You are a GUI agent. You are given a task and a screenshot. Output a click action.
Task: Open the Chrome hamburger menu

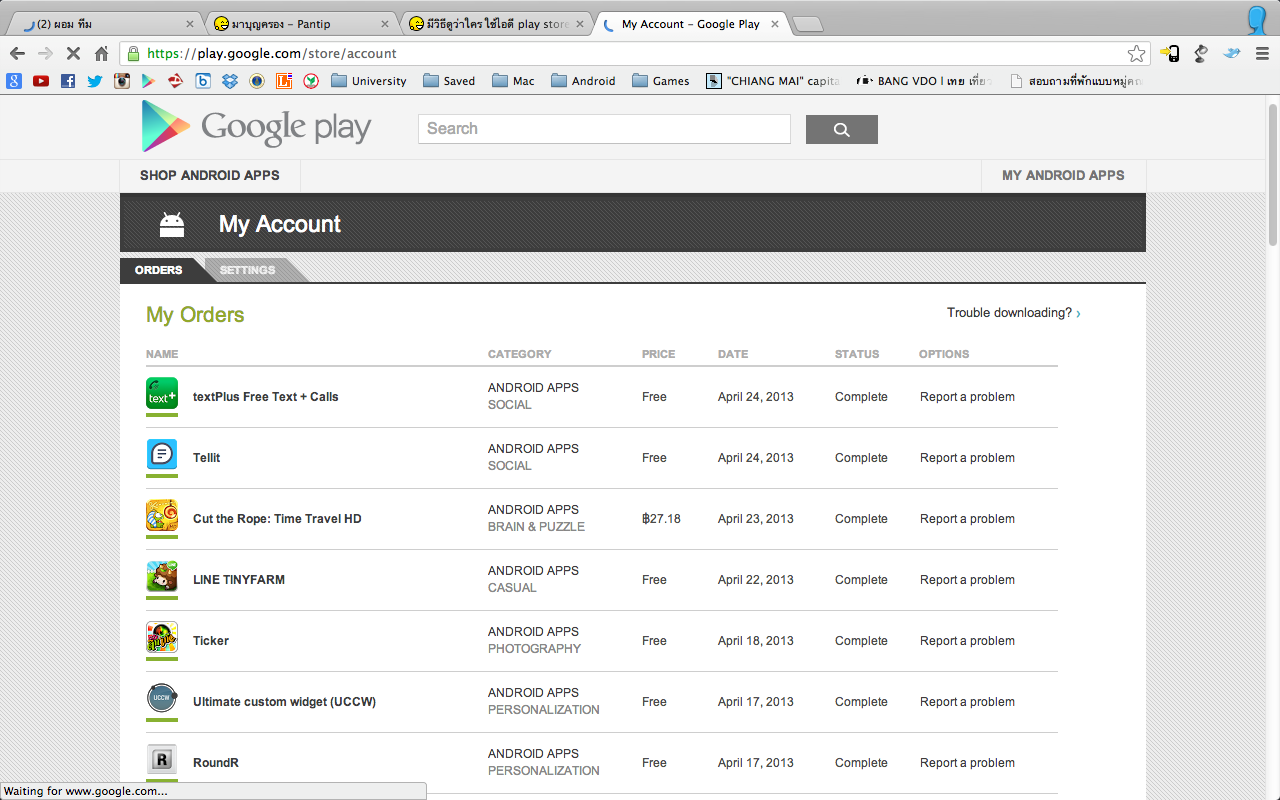[x=1262, y=53]
